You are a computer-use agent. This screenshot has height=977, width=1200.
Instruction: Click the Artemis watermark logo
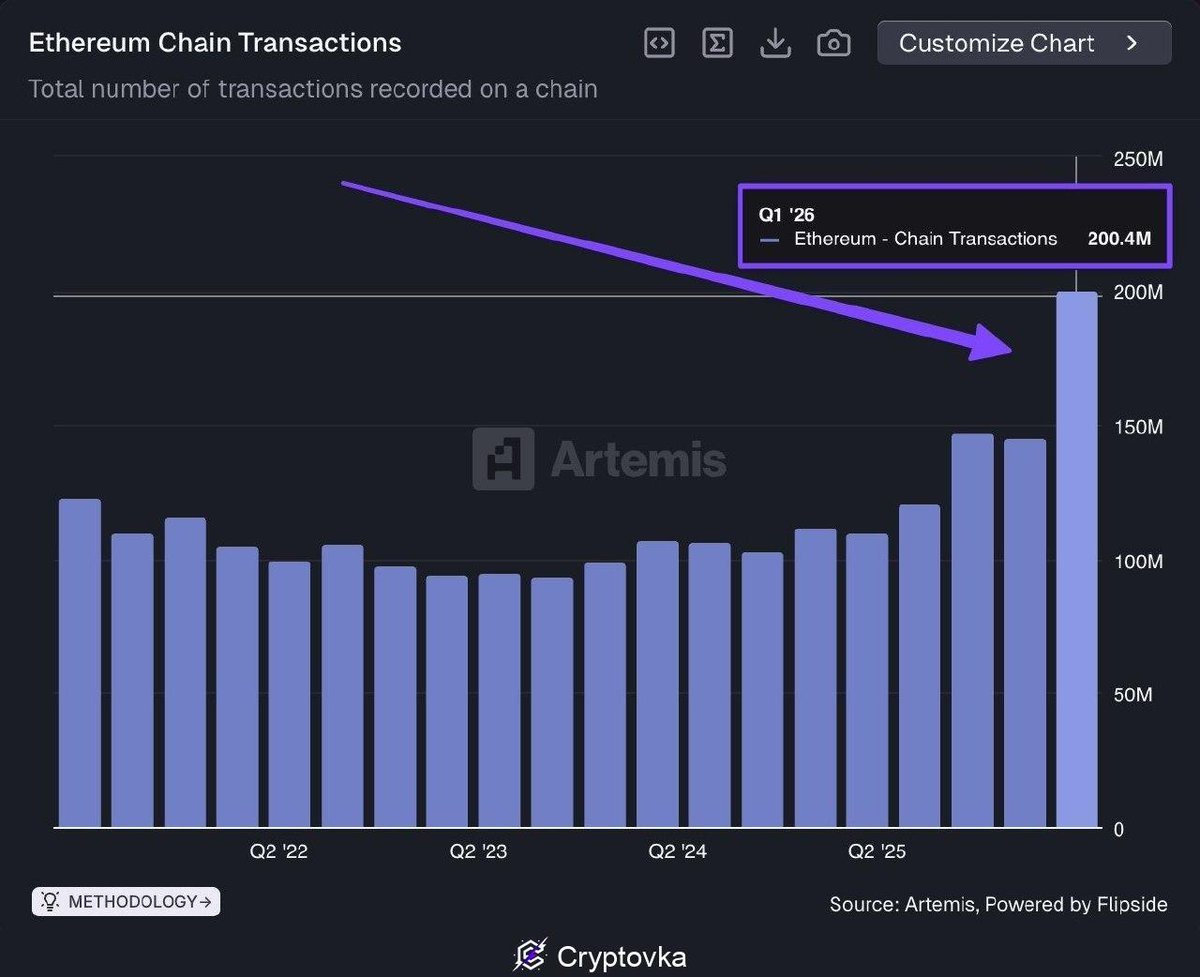[x=503, y=459]
